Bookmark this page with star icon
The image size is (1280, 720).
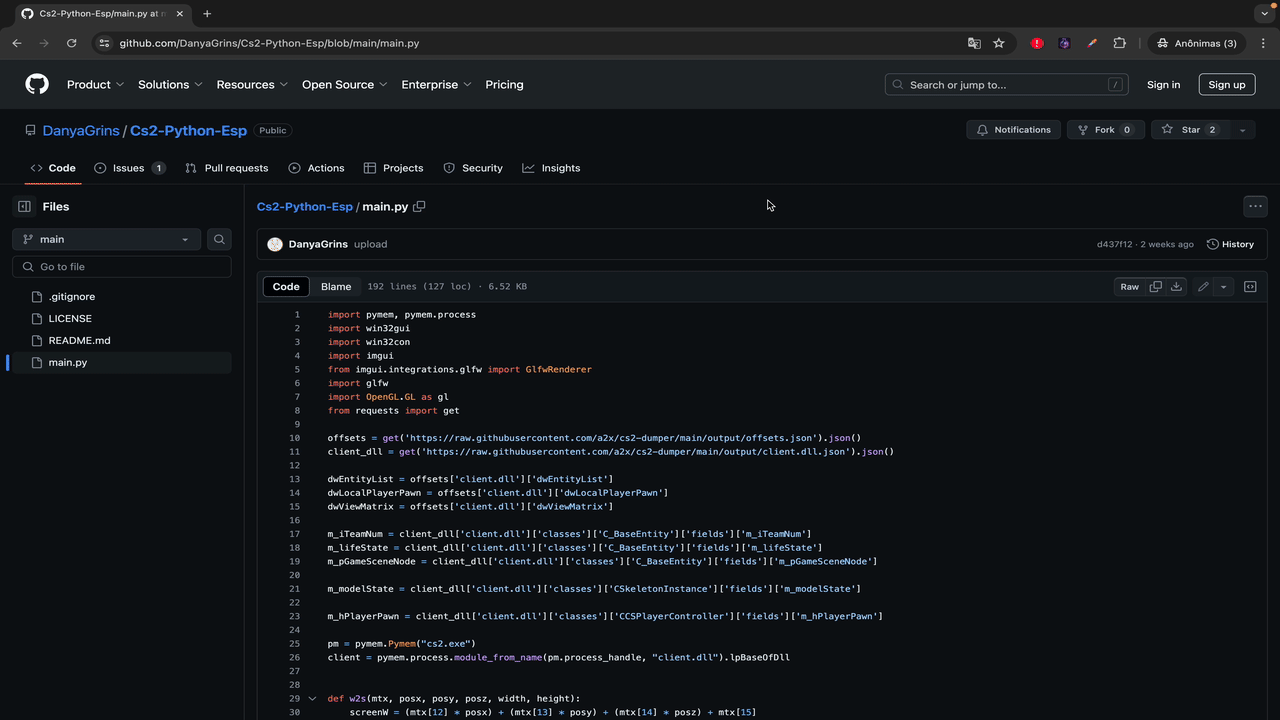coord(998,43)
